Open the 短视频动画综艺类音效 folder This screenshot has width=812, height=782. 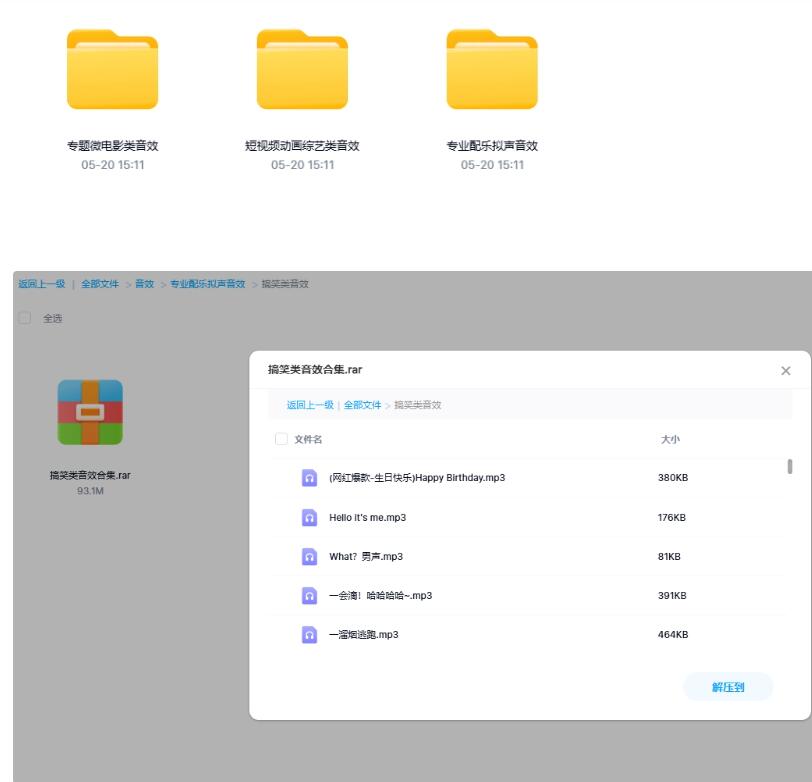tap(301, 70)
